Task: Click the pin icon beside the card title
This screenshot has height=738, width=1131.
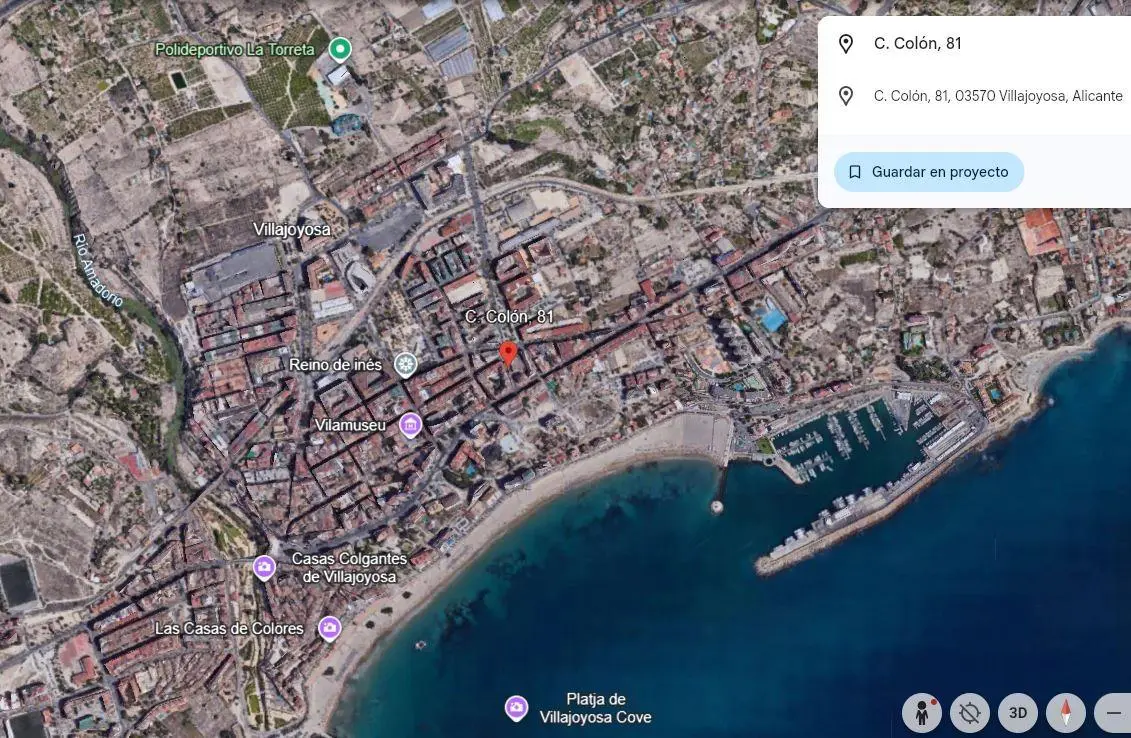Action: [x=846, y=44]
